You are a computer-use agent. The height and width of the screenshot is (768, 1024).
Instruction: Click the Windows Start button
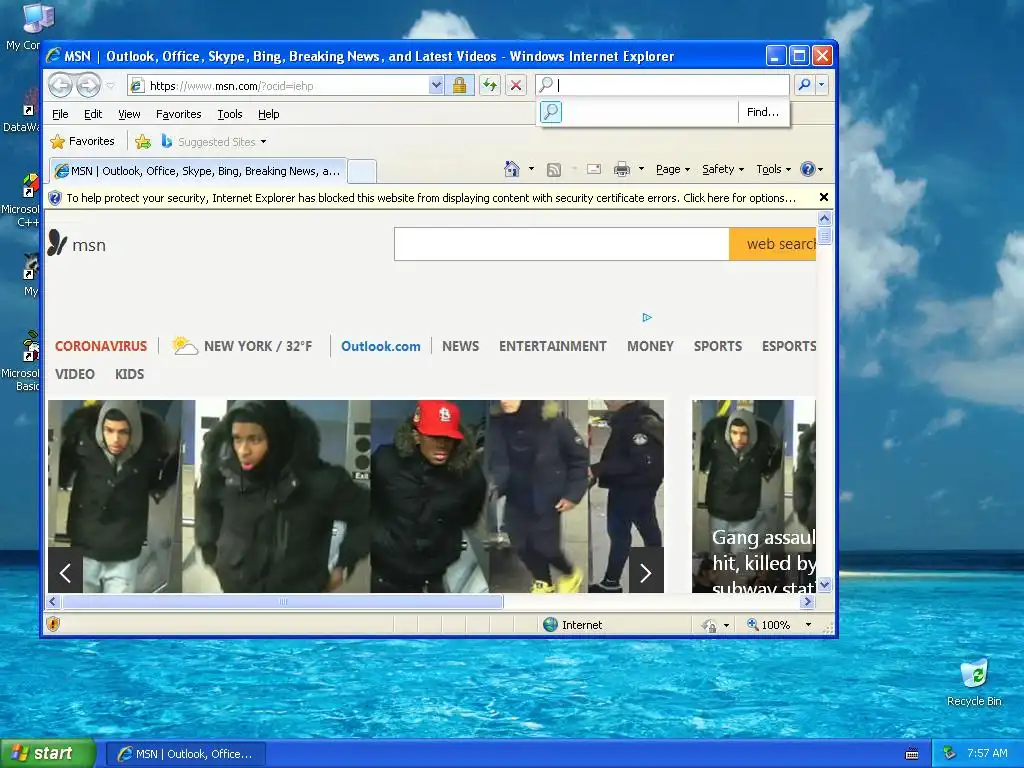(47, 753)
